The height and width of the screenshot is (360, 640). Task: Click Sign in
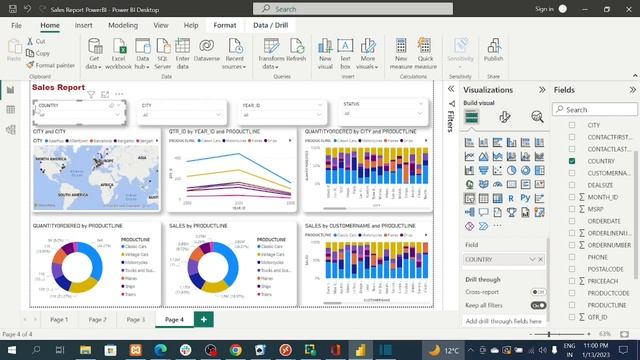click(x=544, y=9)
